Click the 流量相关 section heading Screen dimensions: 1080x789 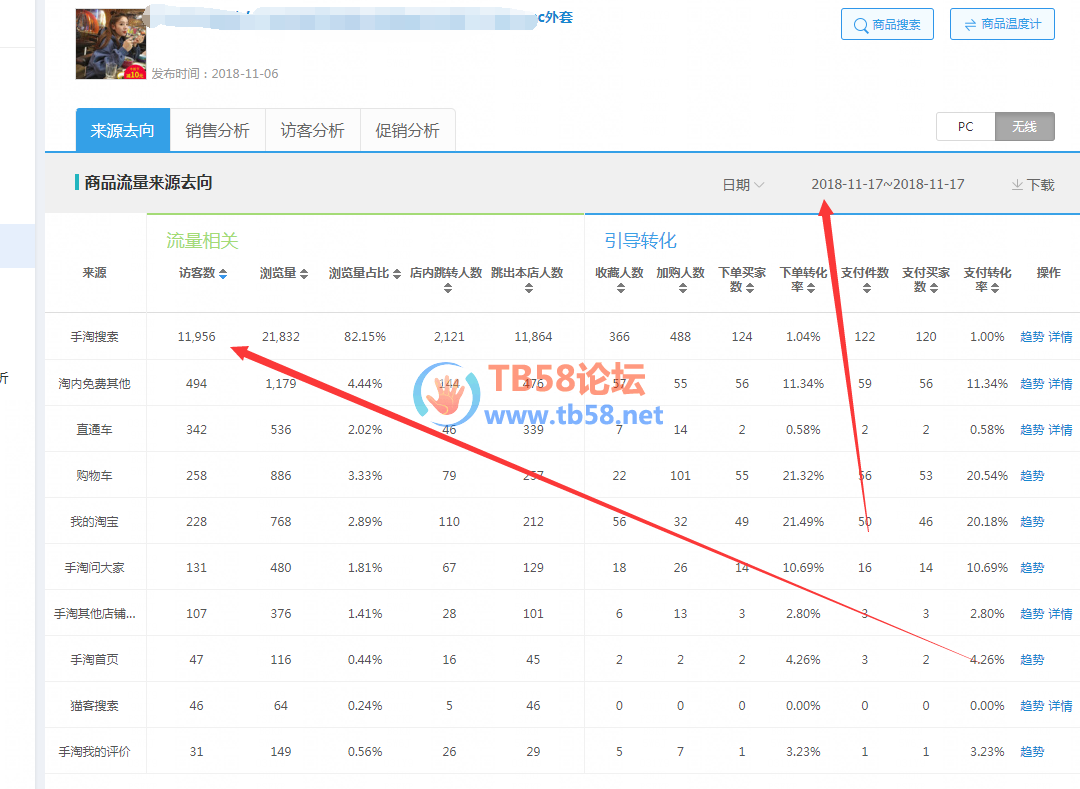202,240
